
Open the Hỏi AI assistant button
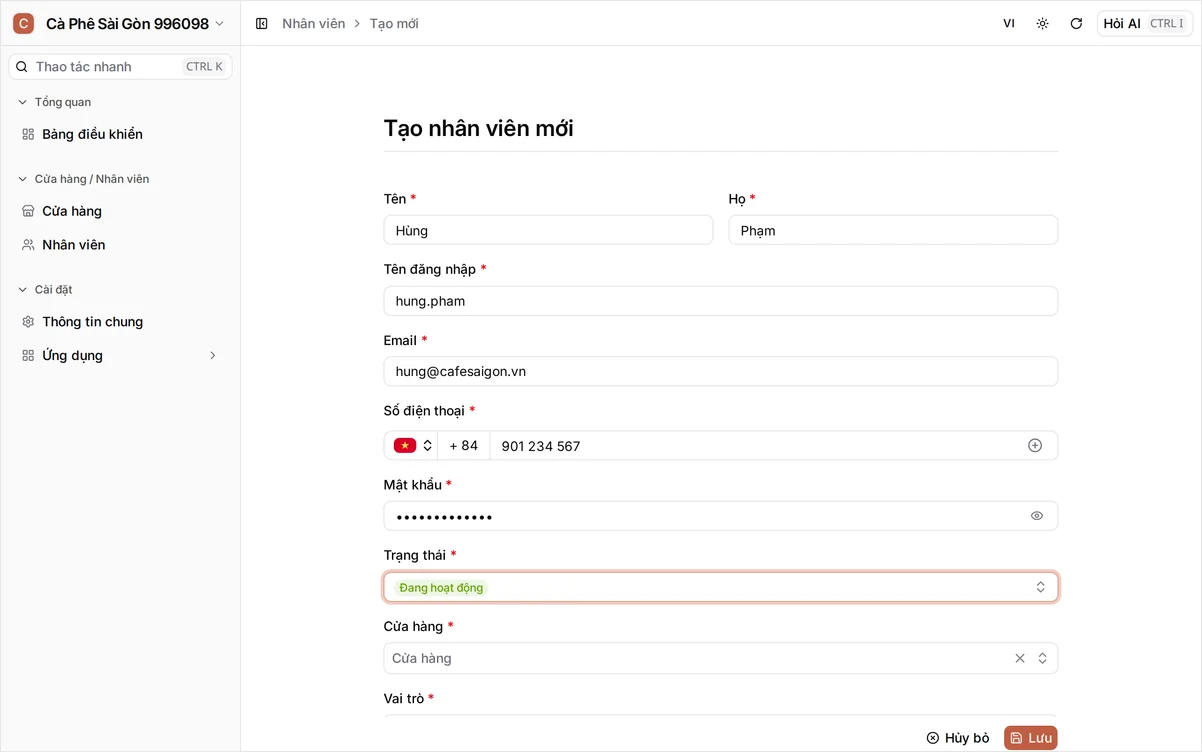(1145, 23)
